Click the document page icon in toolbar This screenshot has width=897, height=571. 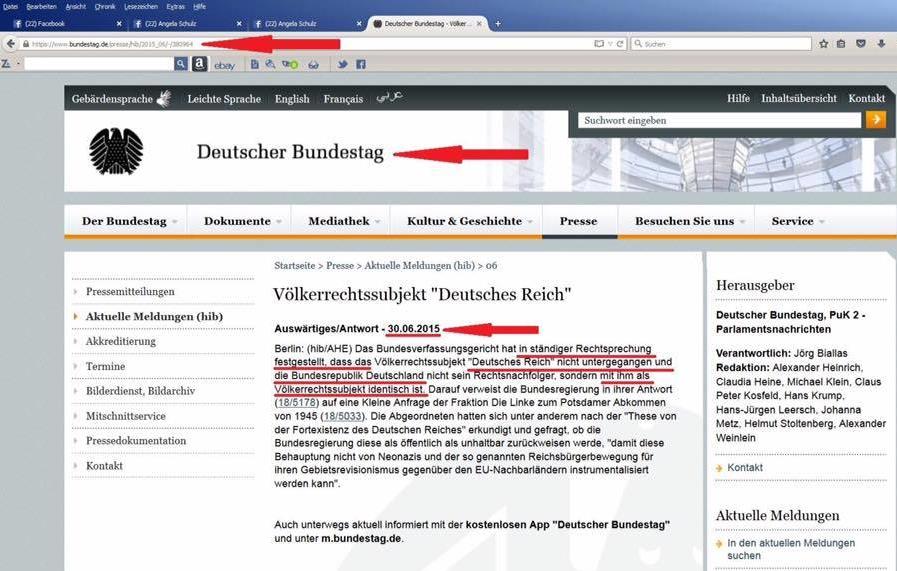tap(255, 64)
